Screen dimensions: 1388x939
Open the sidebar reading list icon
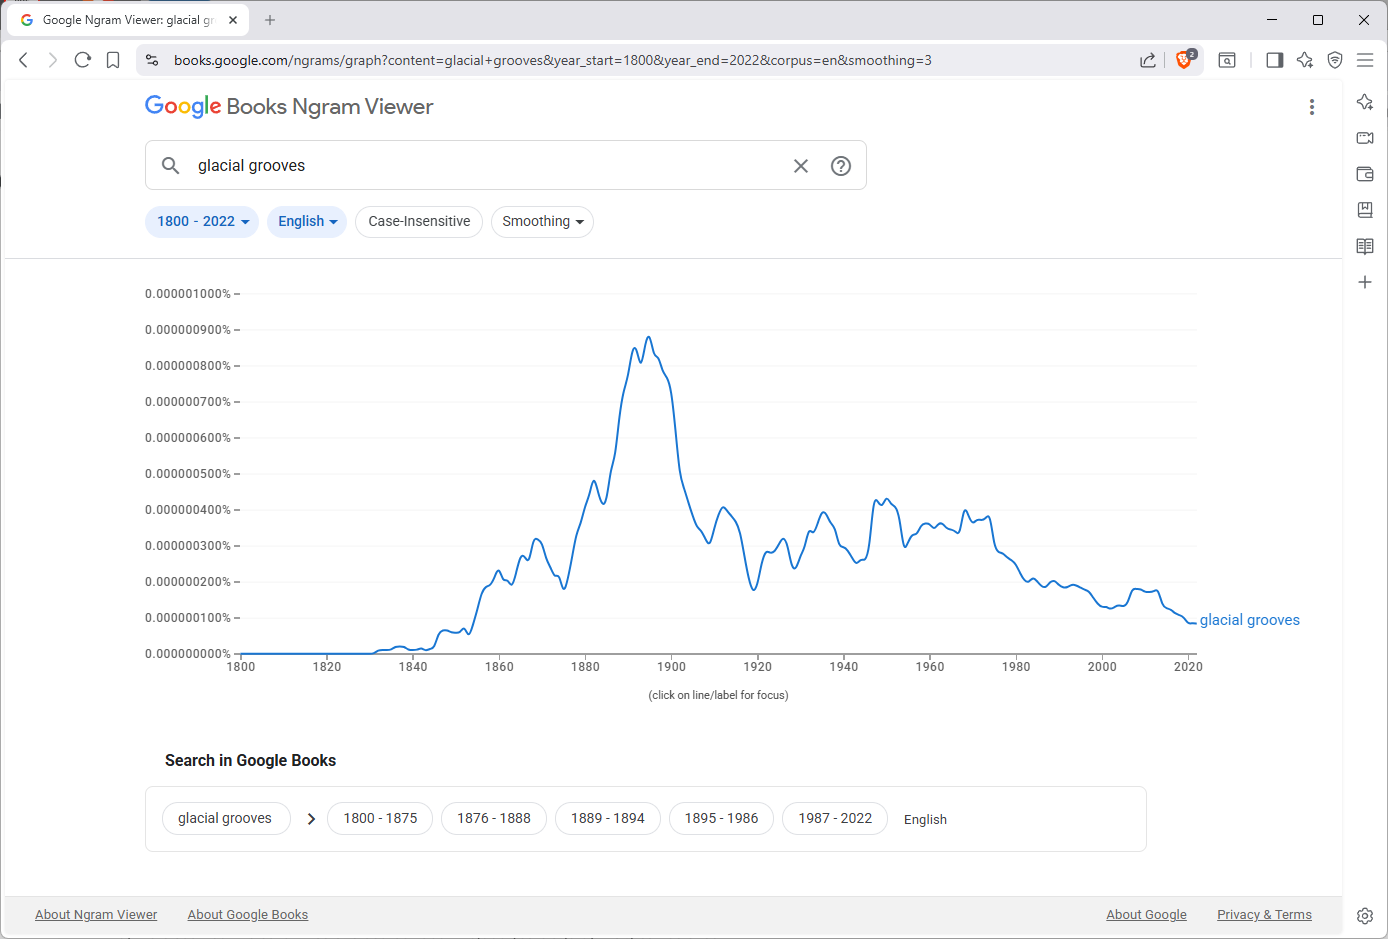1365,246
